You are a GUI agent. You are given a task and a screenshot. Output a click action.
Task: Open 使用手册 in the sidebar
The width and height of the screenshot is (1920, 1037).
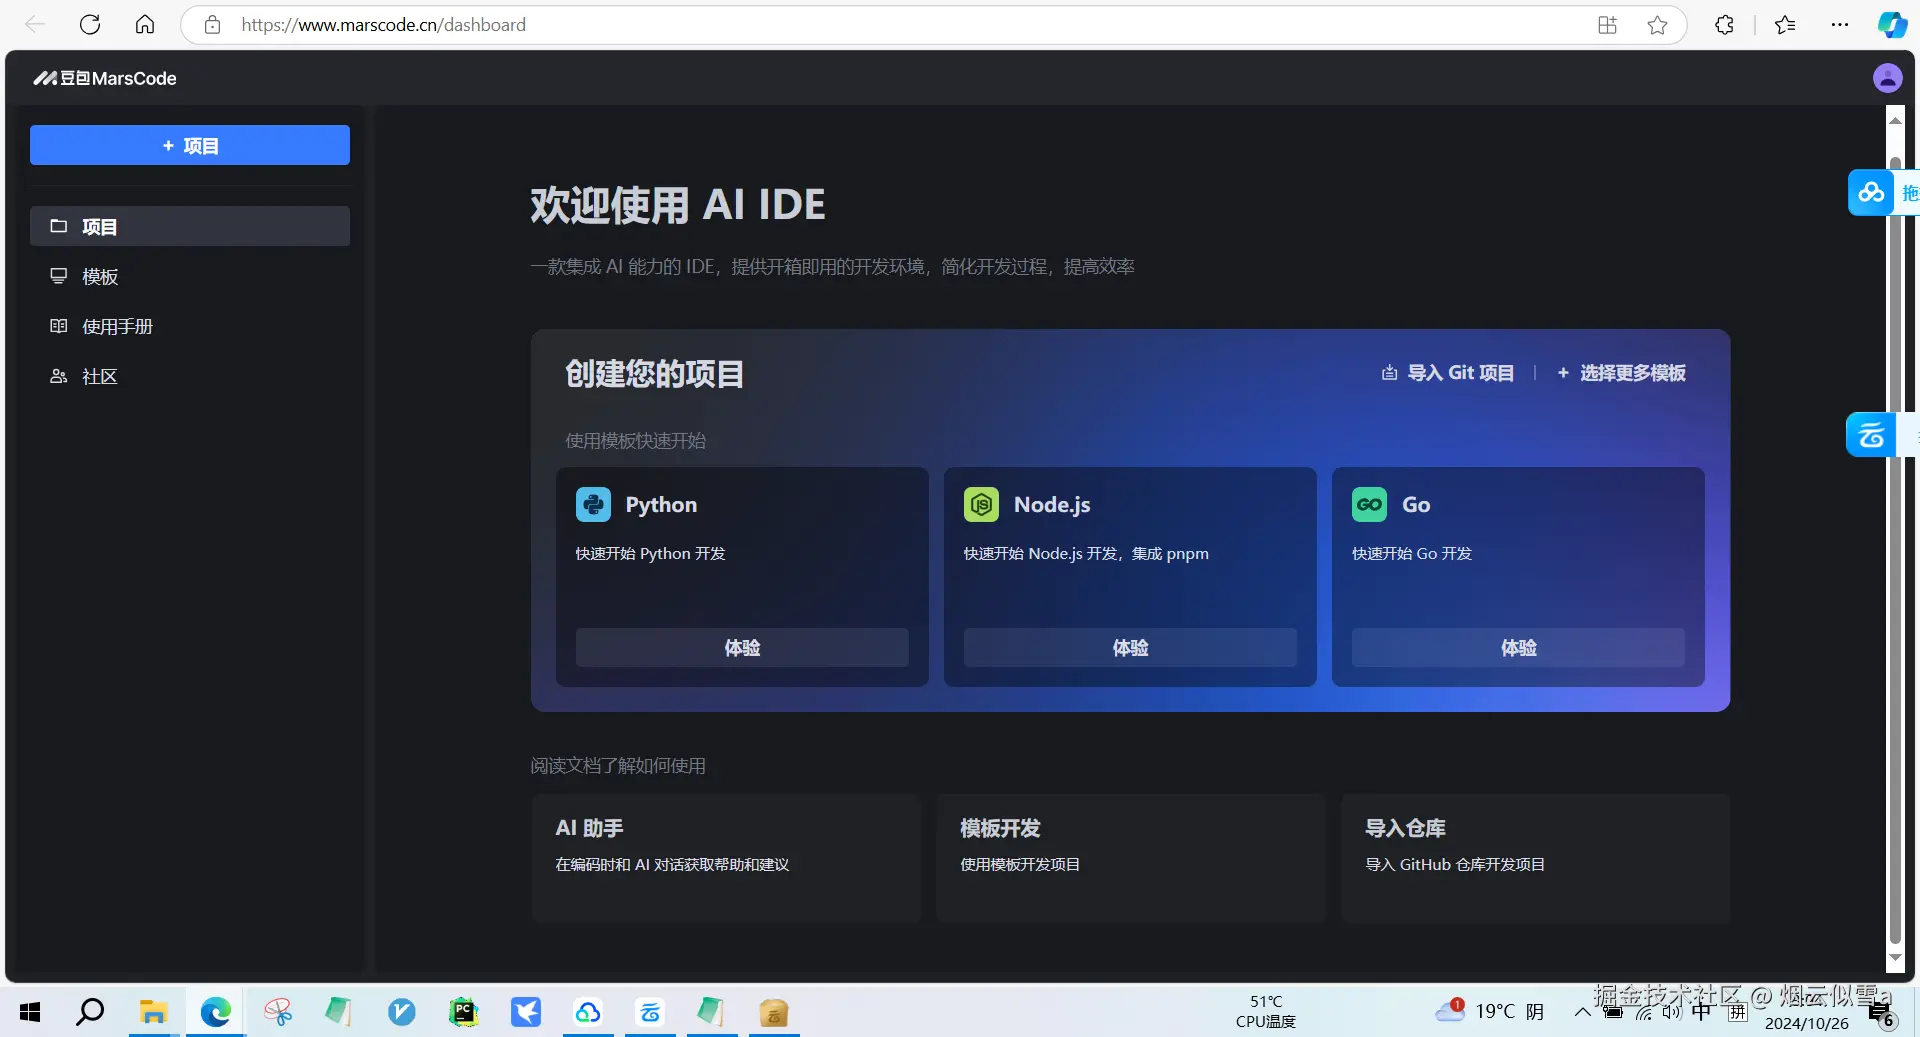(190, 326)
